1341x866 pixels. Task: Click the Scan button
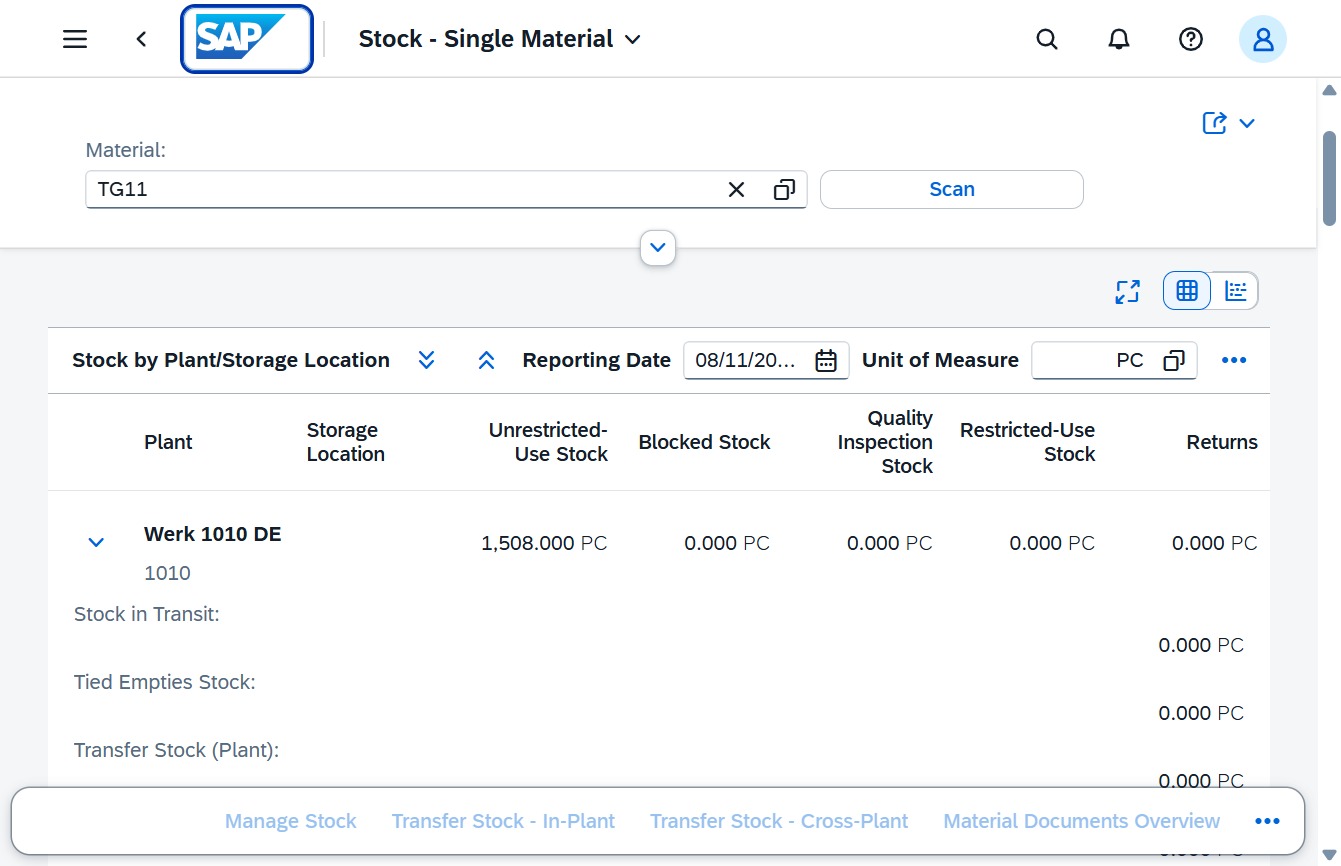pos(951,189)
